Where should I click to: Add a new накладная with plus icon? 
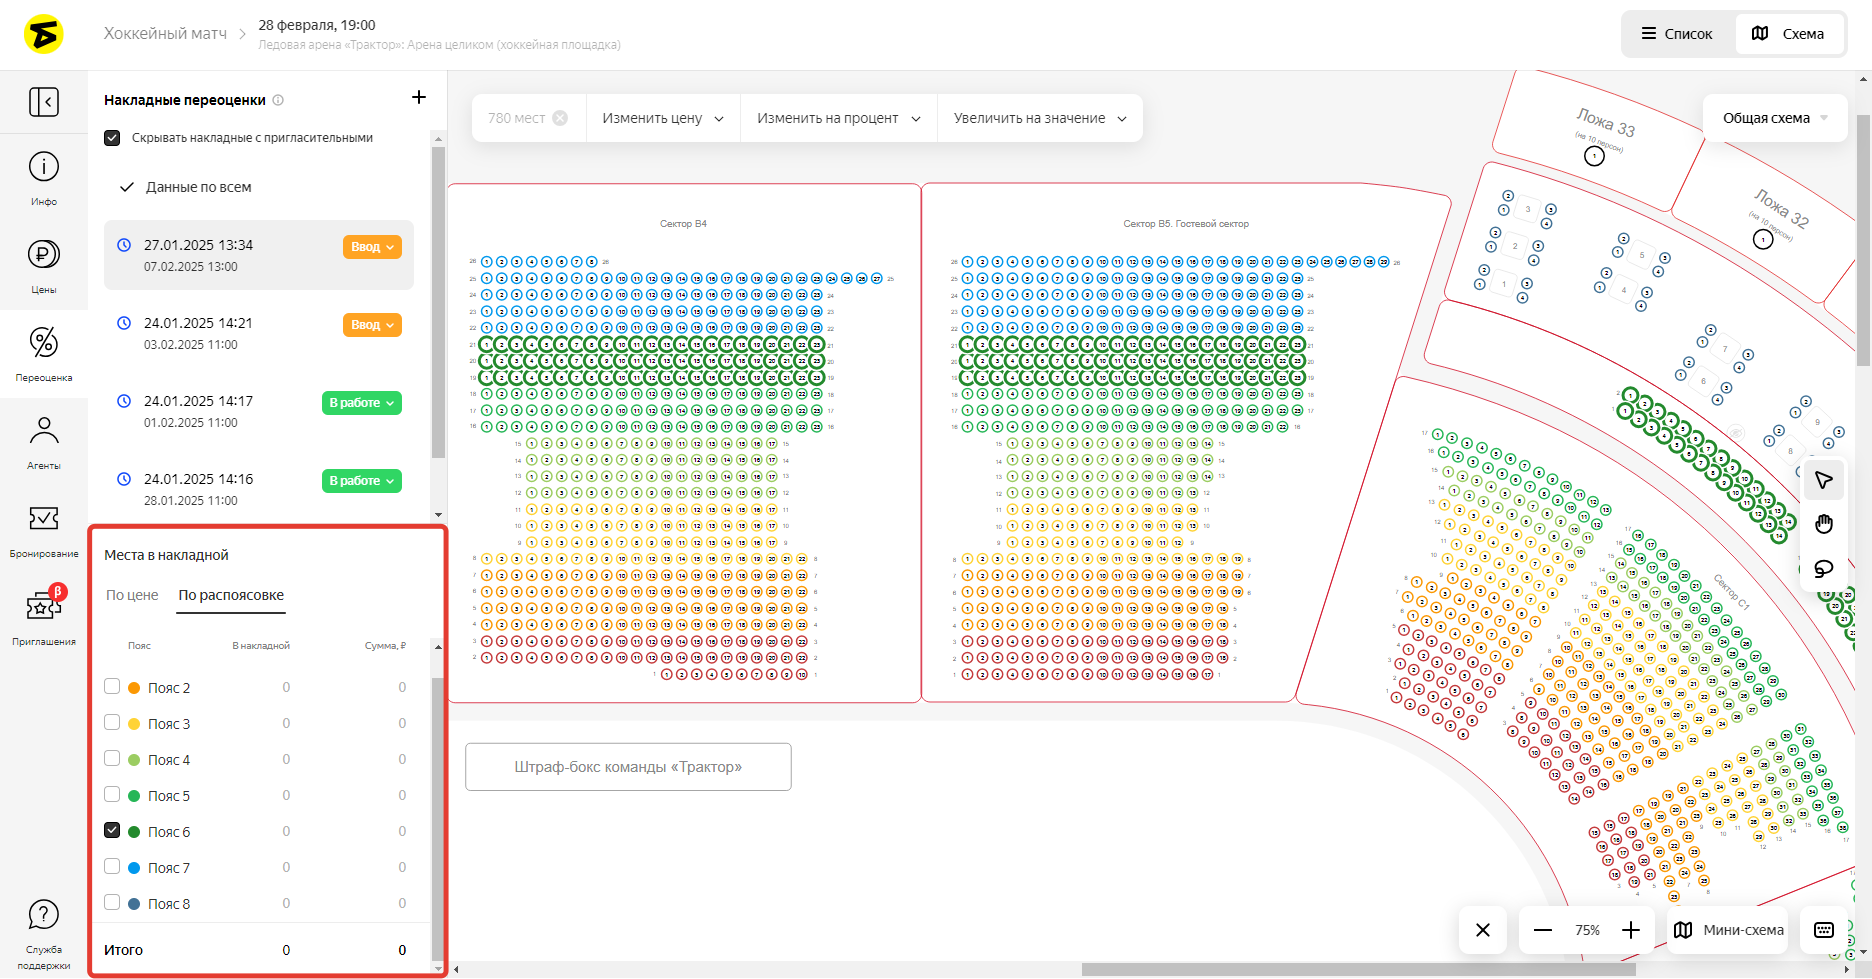point(419,97)
